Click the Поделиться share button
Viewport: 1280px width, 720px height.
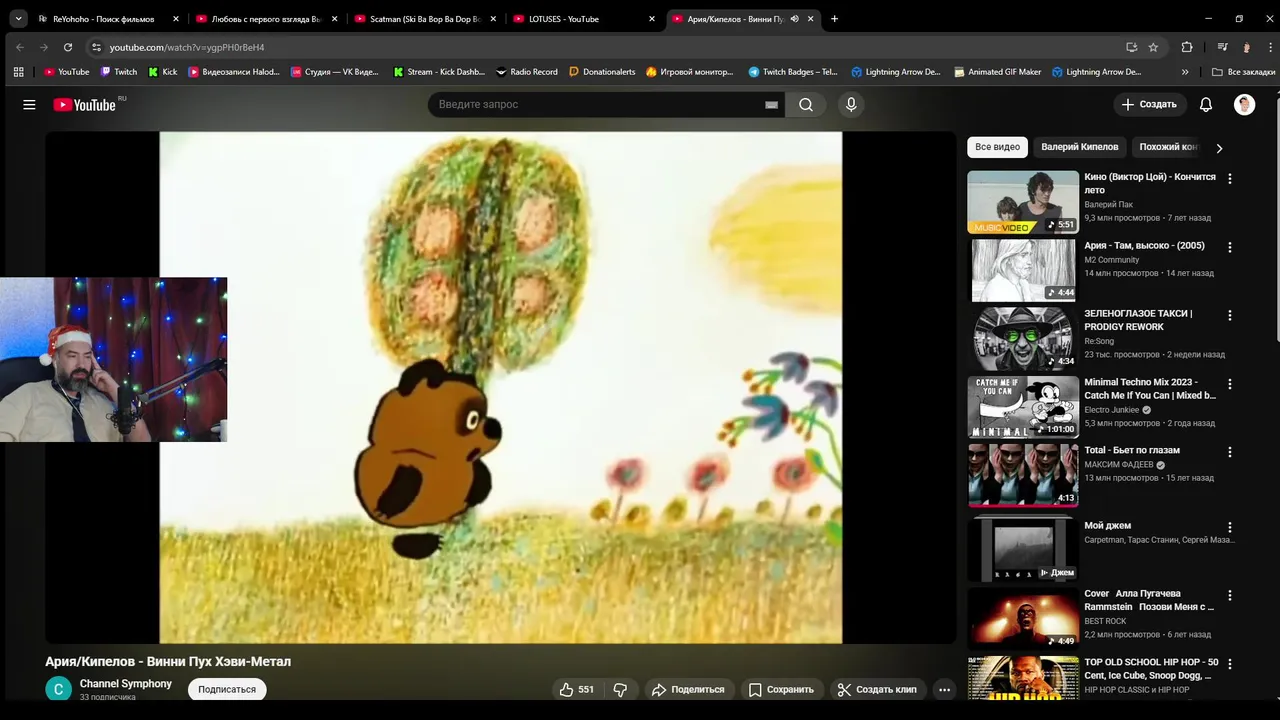(687, 689)
